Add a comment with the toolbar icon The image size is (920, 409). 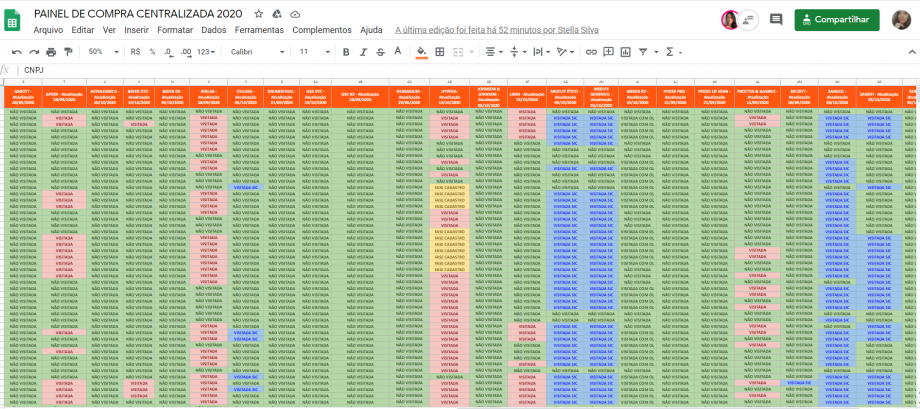click(608, 51)
